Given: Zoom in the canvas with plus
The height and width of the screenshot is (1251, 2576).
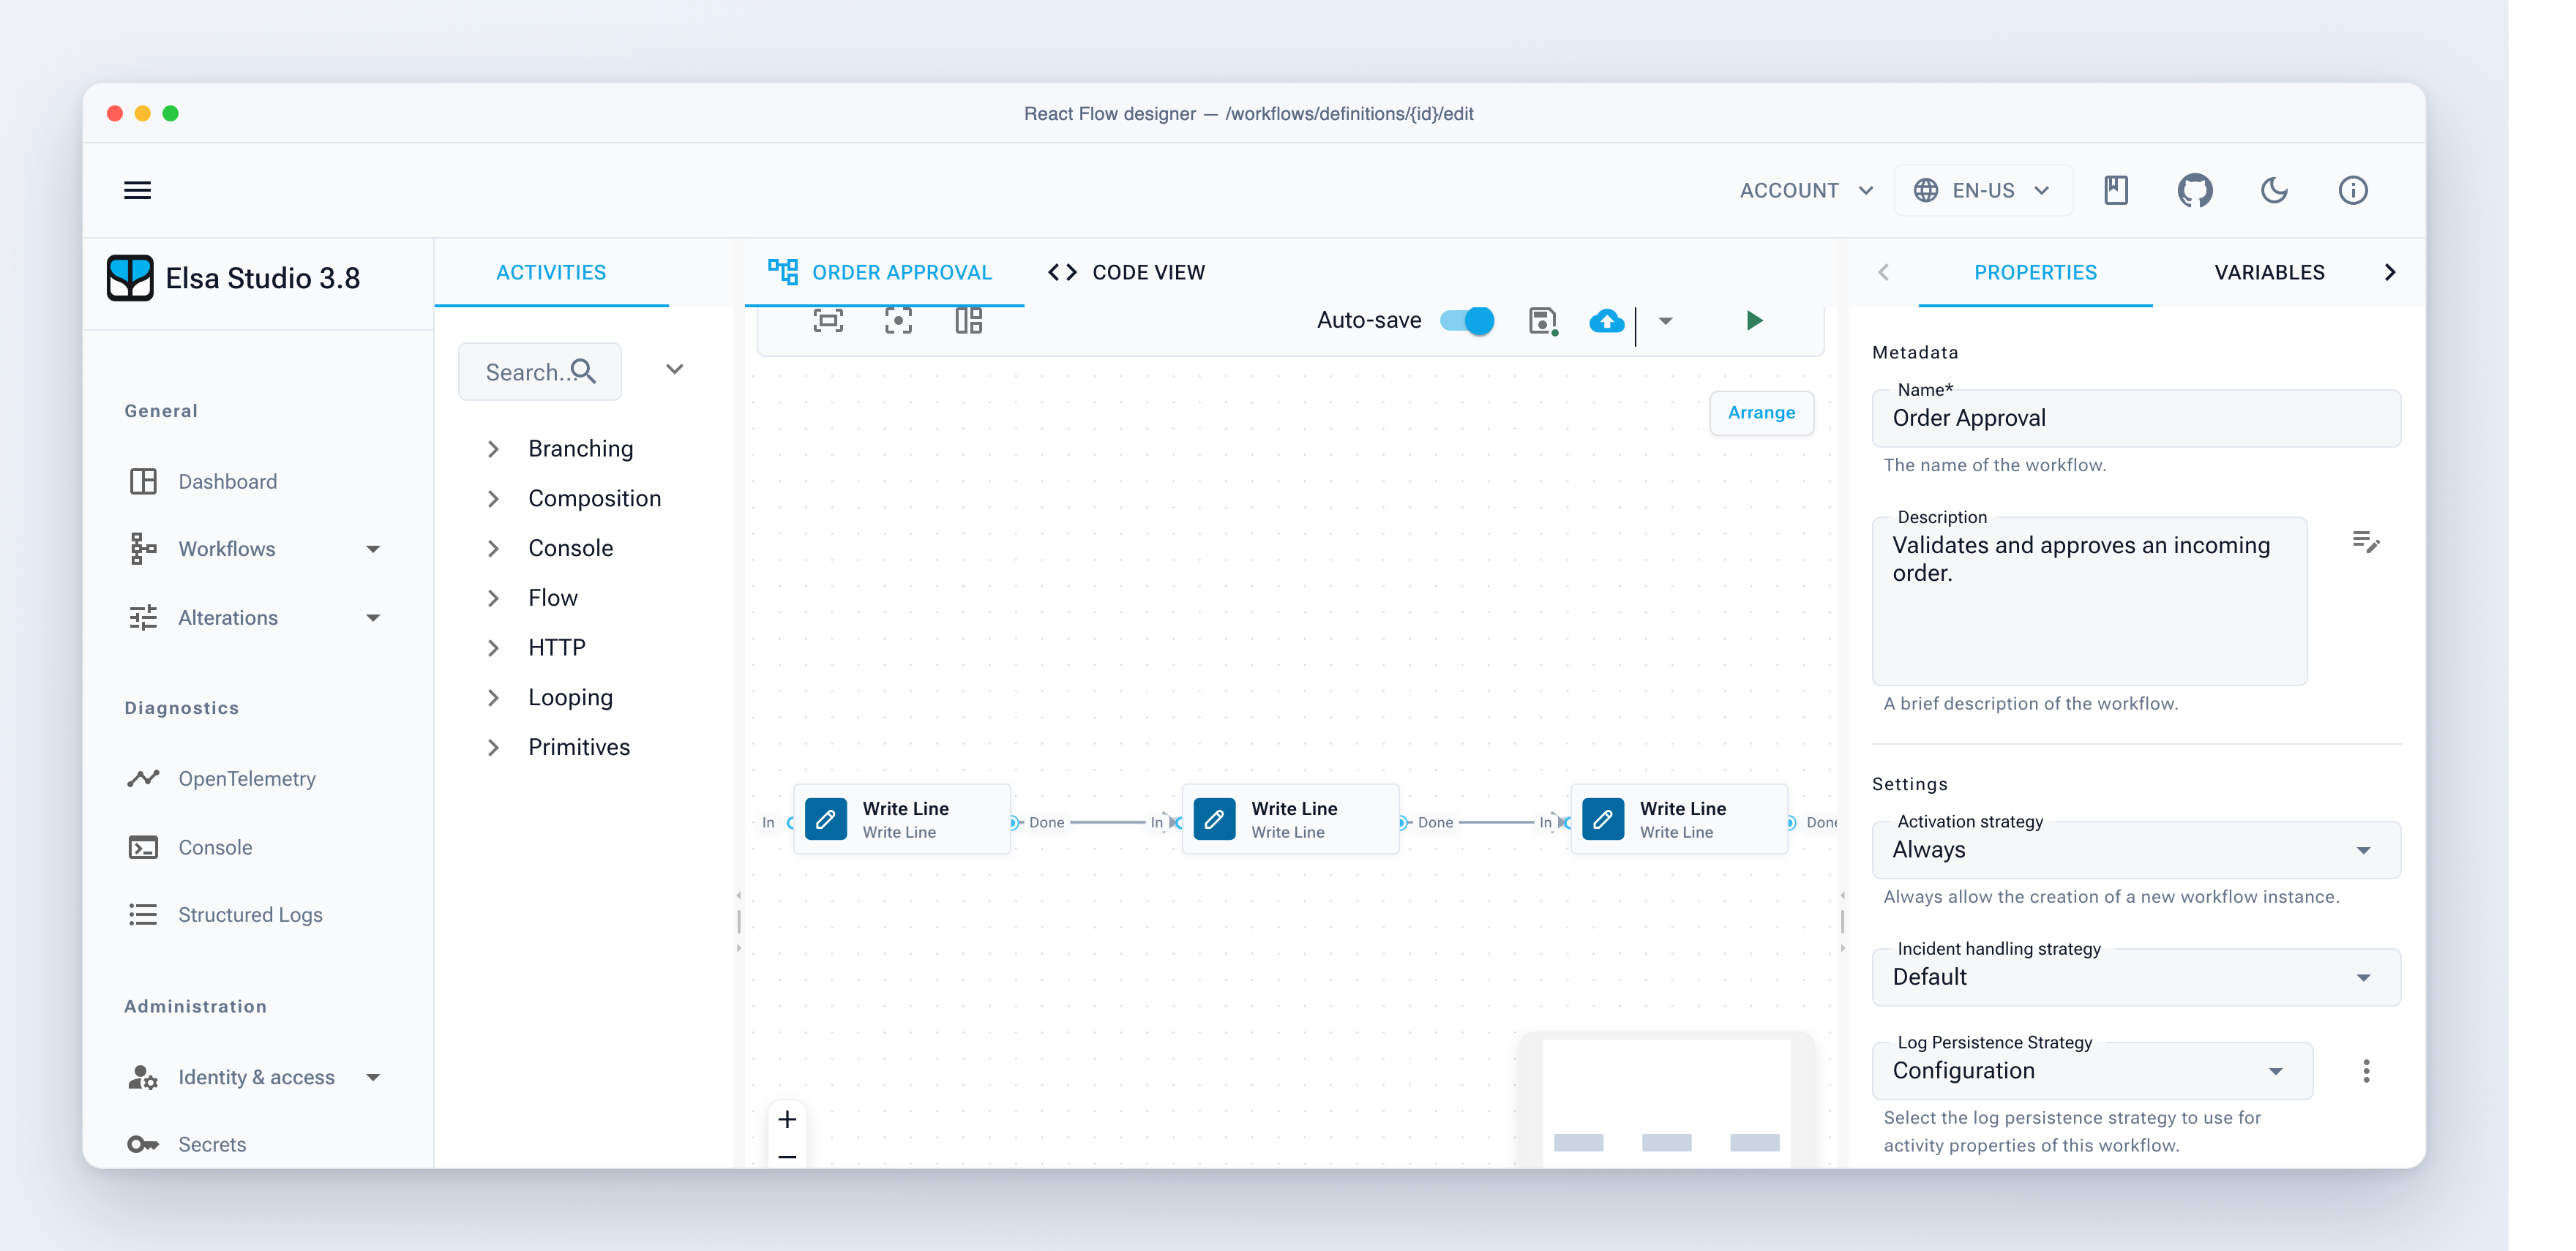Looking at the screenshot, I should pos(787,1119).
